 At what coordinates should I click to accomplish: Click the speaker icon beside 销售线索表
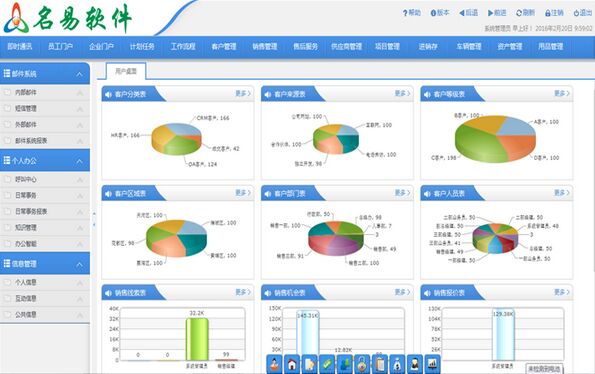pyautogui.click(x=109, y=293)
